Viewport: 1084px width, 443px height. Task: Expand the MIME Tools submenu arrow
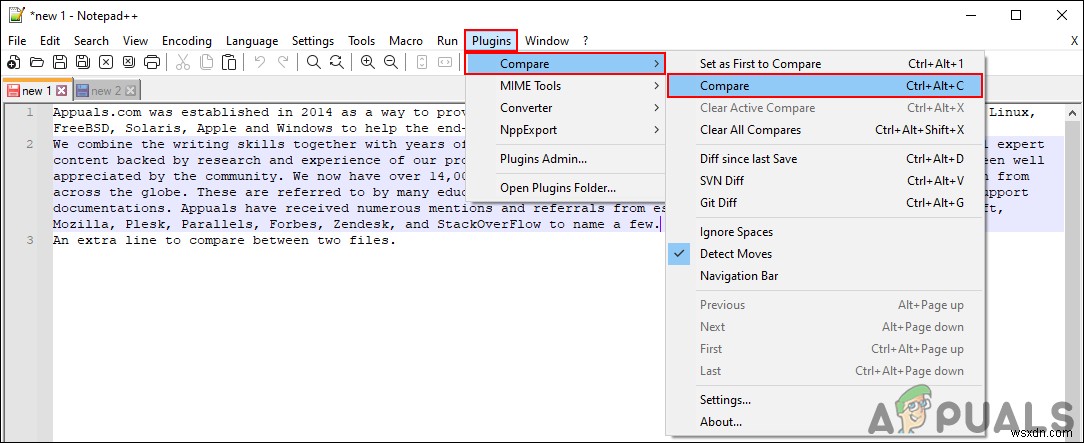tap(655, 86)
